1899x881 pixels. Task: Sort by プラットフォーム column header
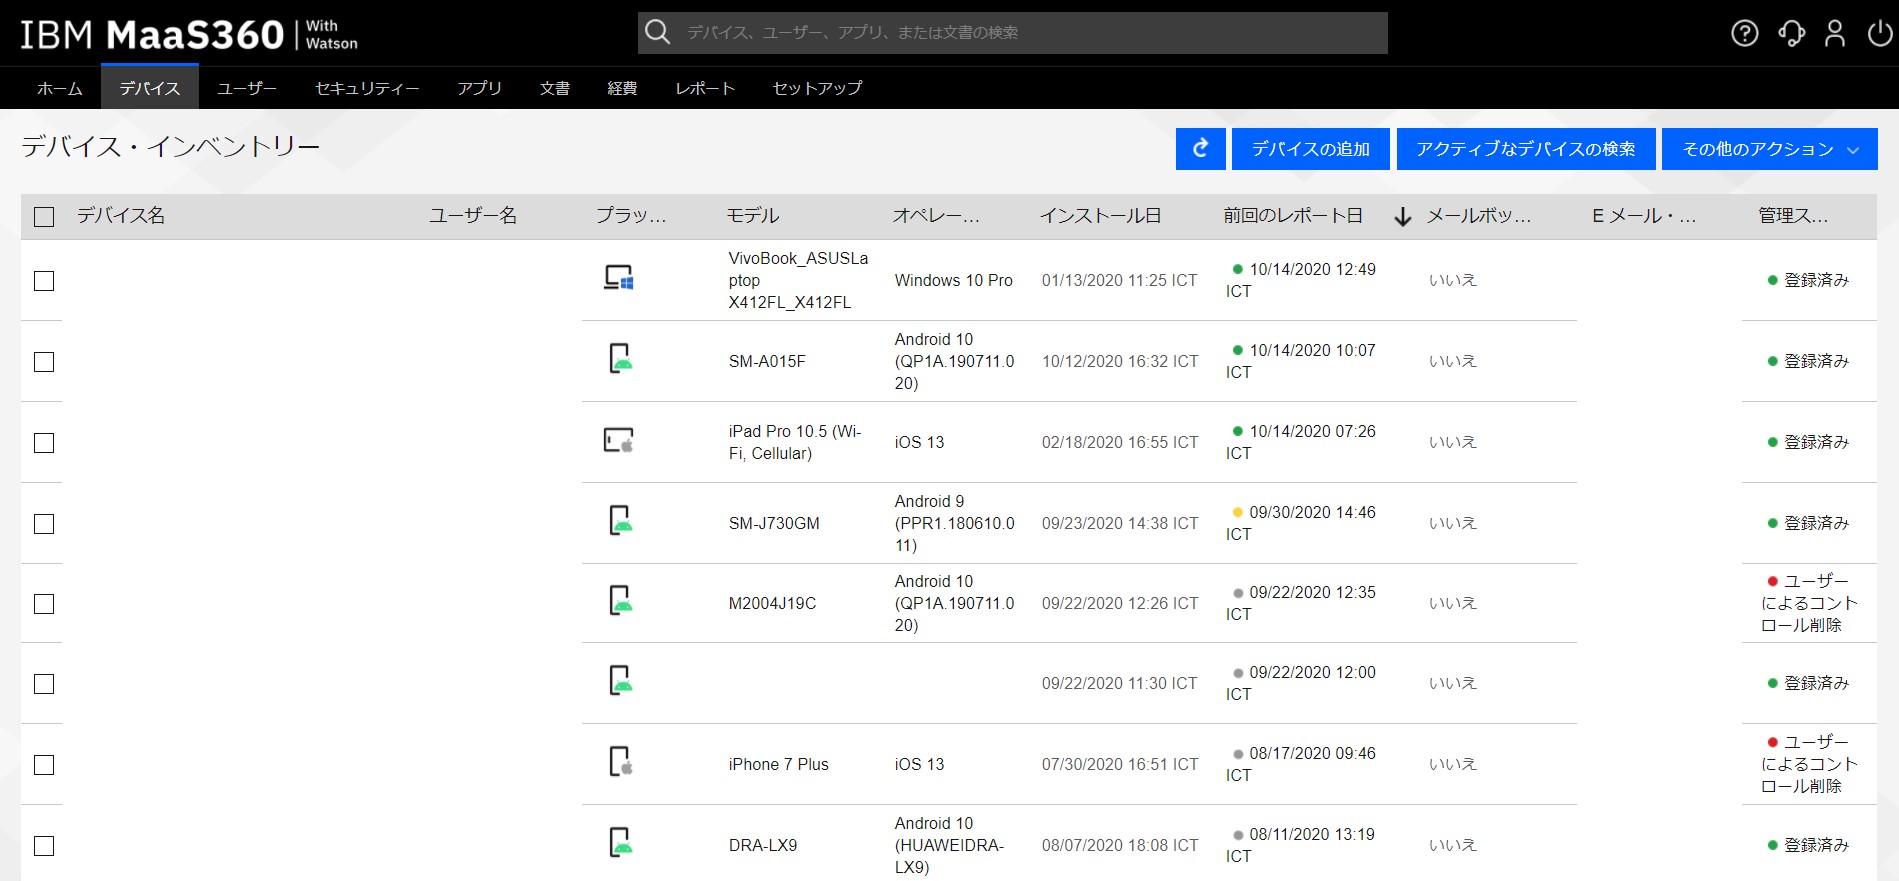[x=631, y=216]
